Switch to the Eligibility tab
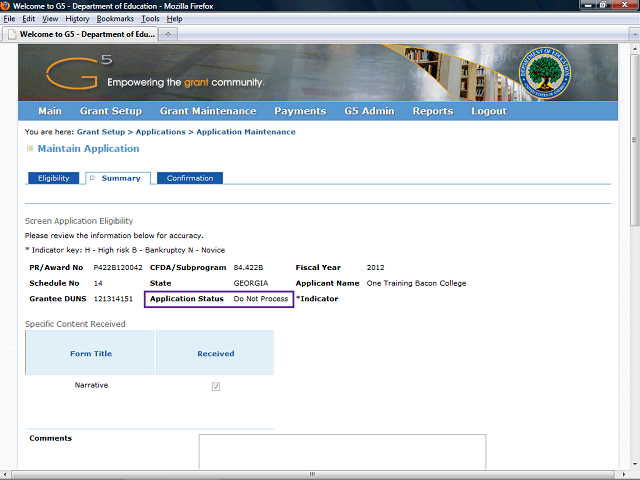640x480 pixels. (53, 178)
